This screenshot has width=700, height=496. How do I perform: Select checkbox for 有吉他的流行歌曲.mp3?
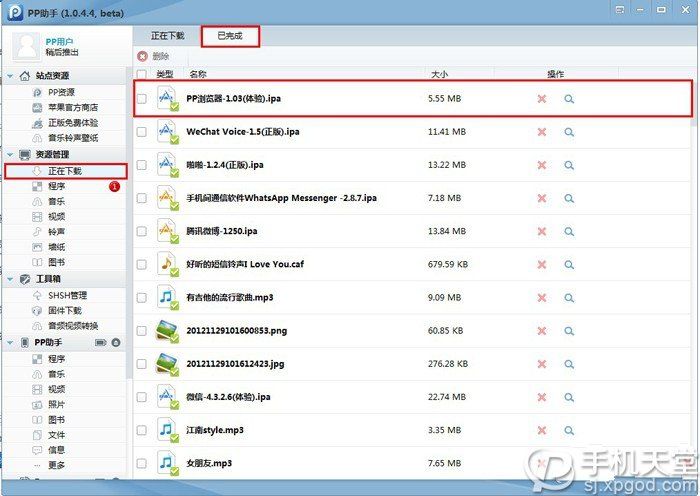(142, 297)
